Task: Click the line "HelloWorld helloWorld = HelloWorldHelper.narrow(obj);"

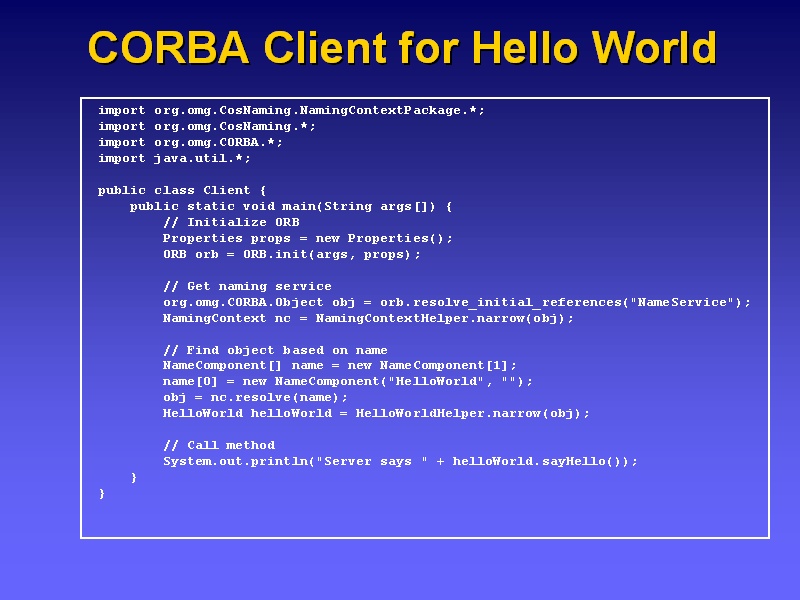Action: click(x=376, y=414)
